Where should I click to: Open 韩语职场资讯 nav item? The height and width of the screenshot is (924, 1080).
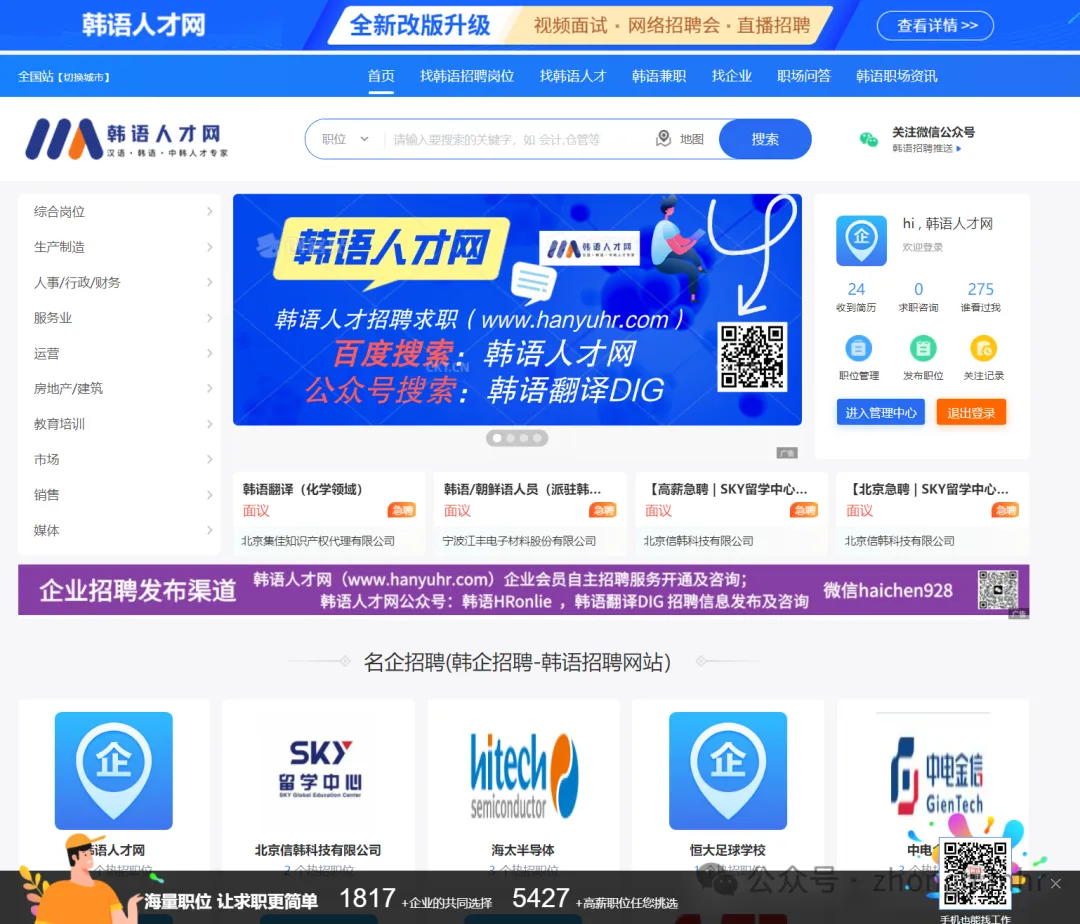[896, 76]
